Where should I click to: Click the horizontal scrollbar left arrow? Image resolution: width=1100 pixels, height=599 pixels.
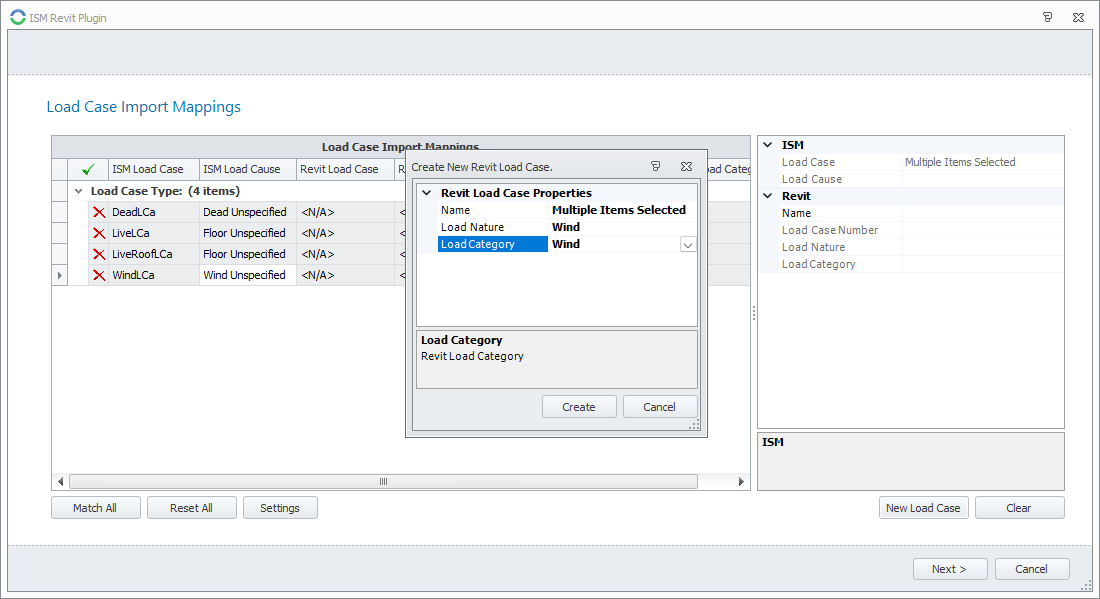click(x=61, y=481)
